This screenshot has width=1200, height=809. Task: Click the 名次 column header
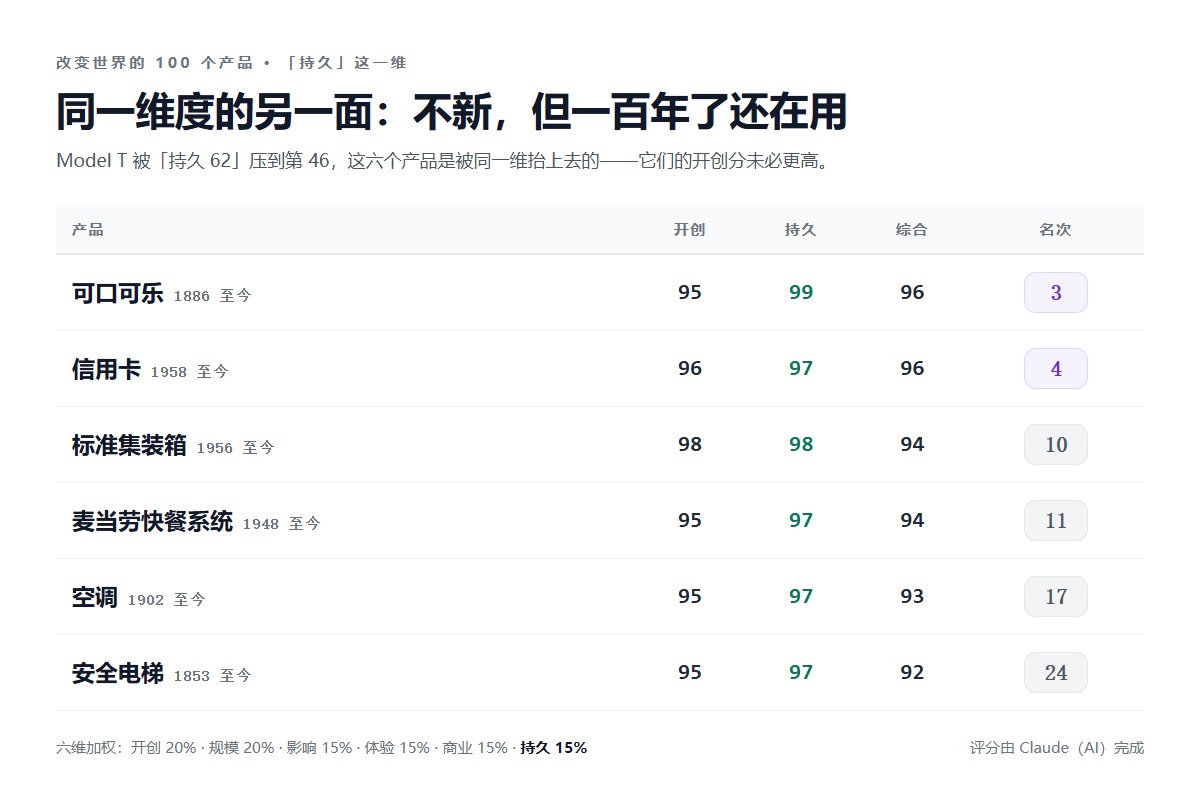1055,230
